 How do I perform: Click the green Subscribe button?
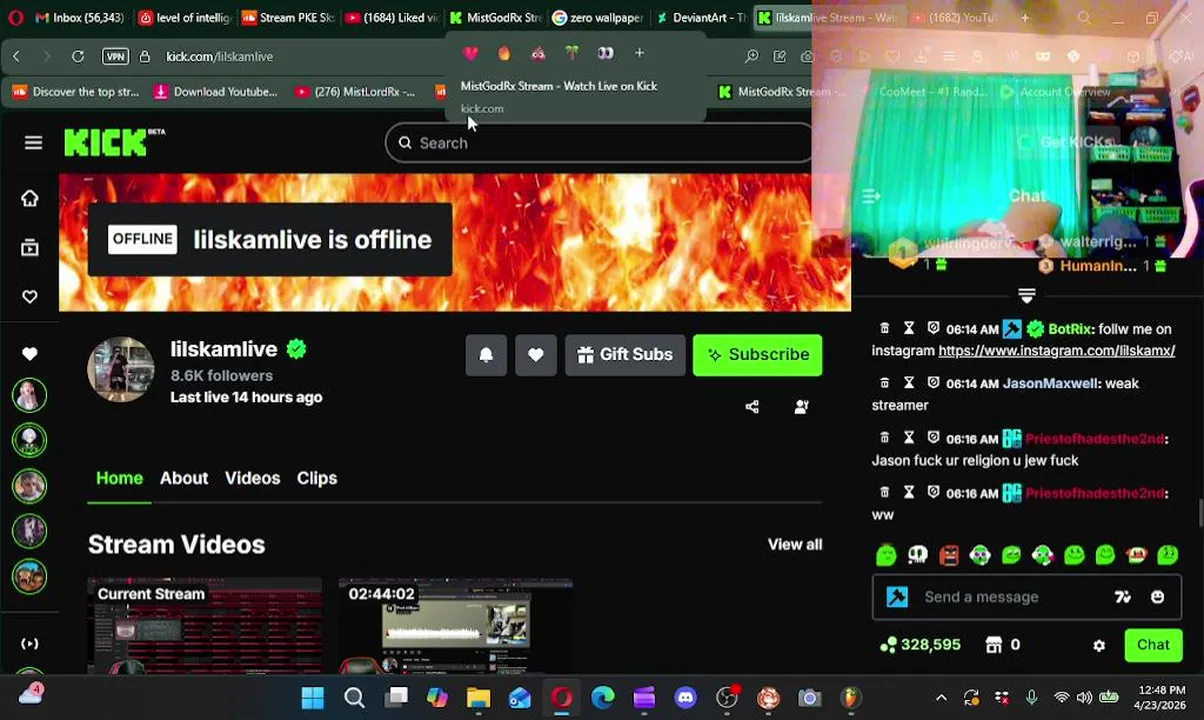coord(758,354)
